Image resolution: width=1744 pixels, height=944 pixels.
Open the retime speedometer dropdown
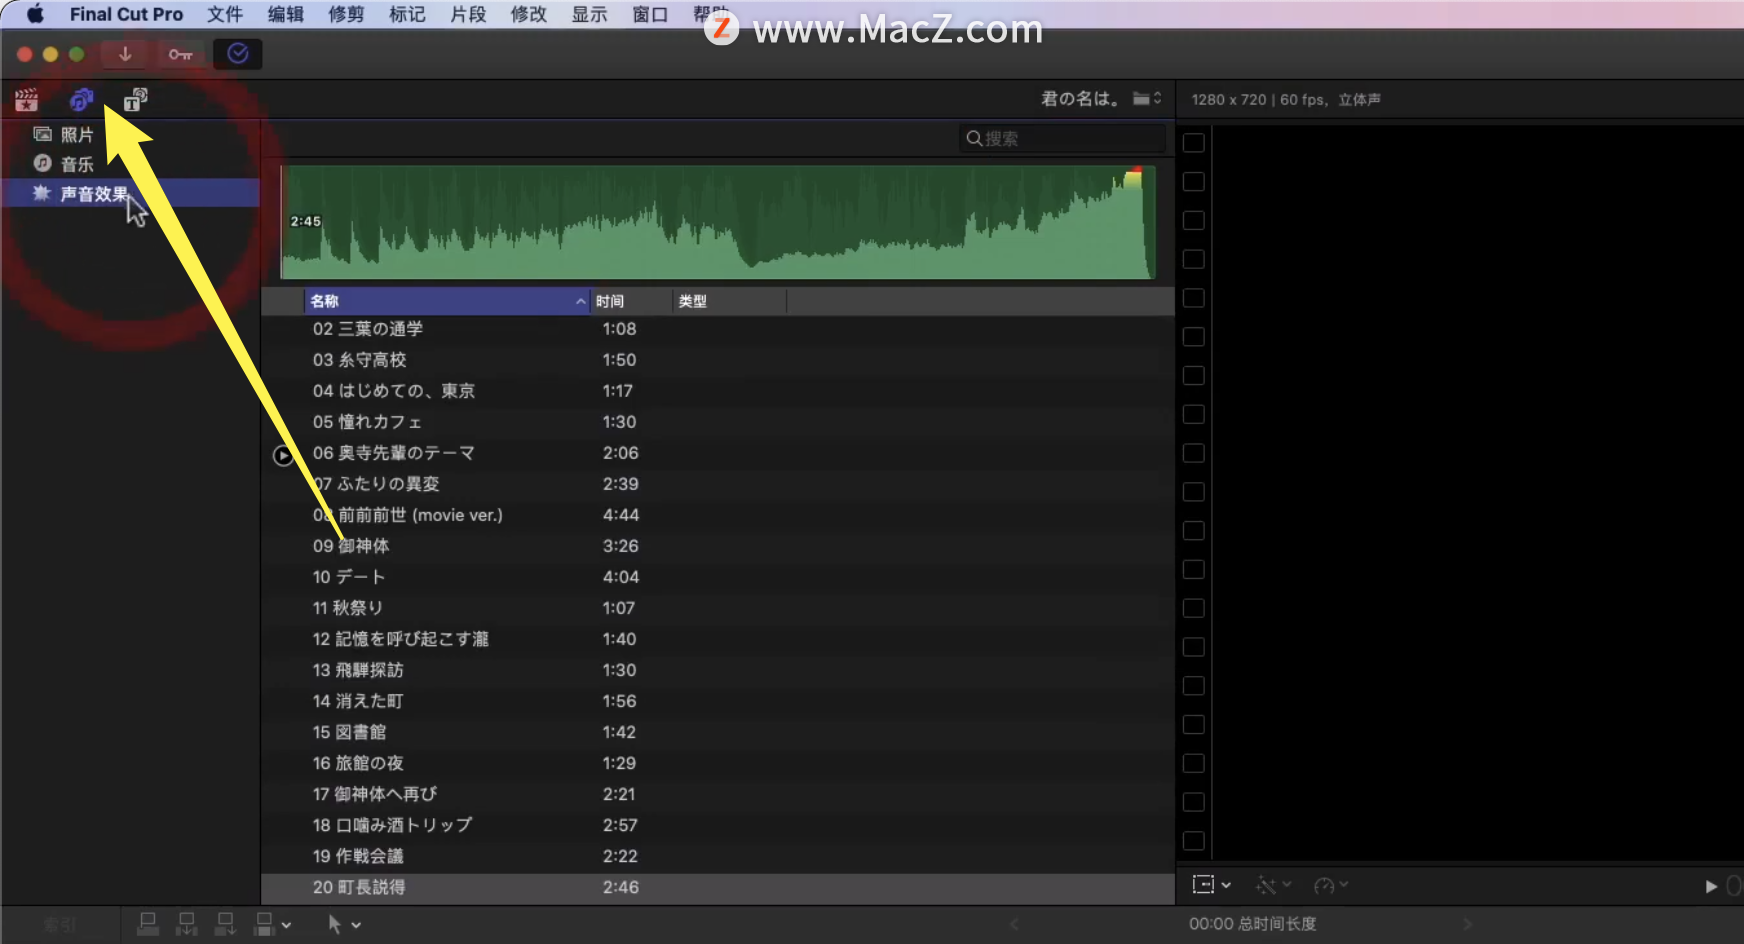[1331, 885]
